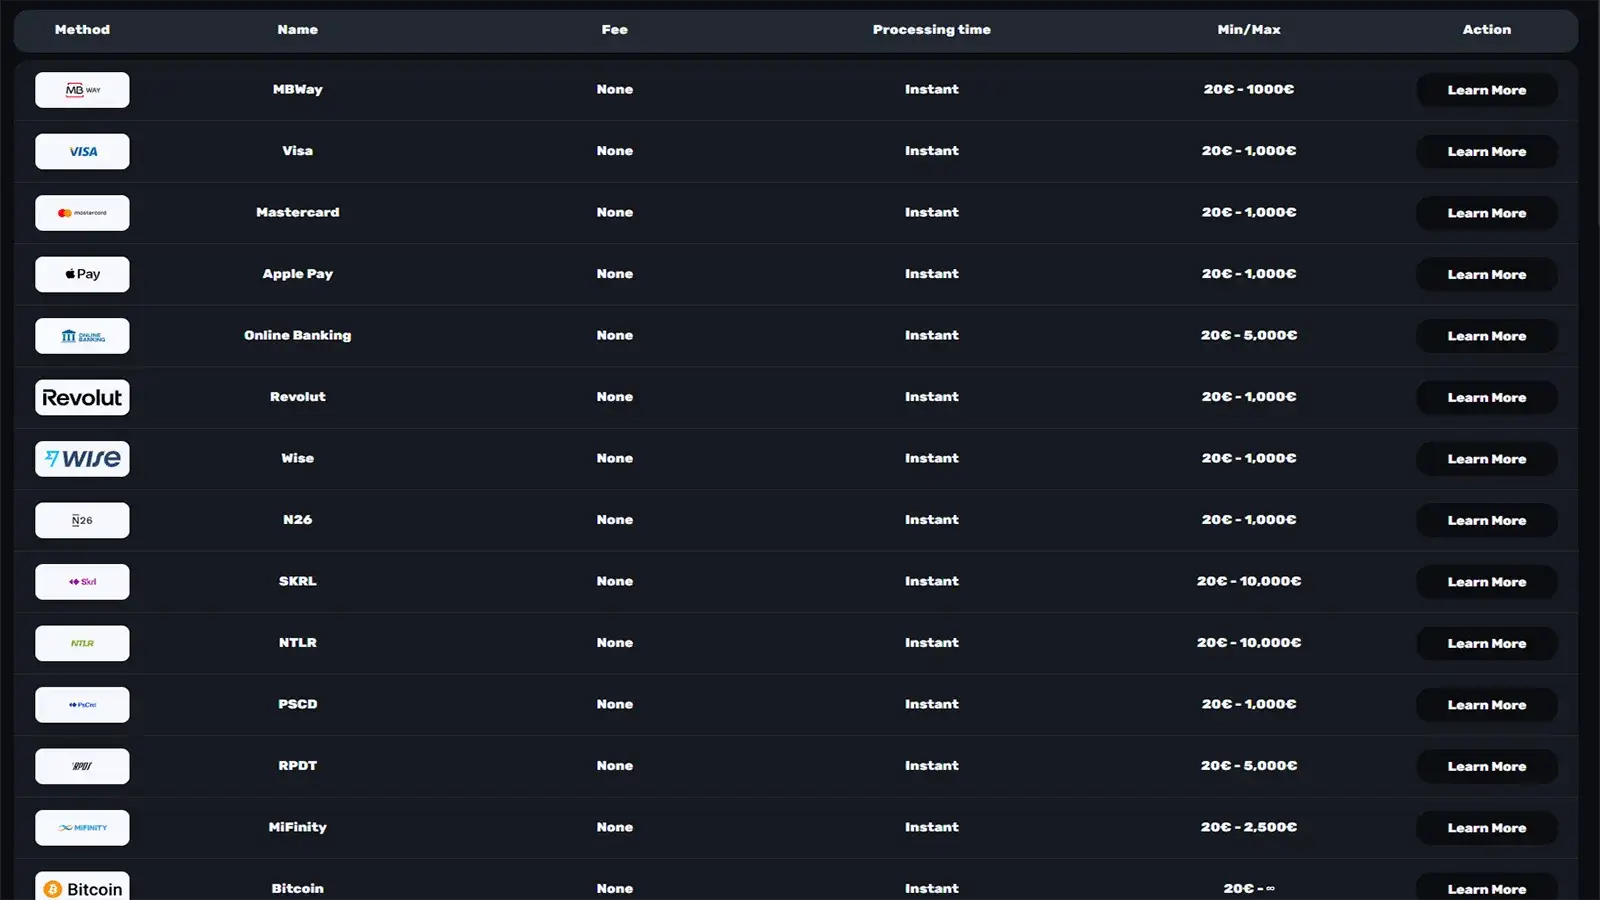Click the 'Bitcoin' name cell
This screenshot has height=900, width=1600.
pos(298,888)
